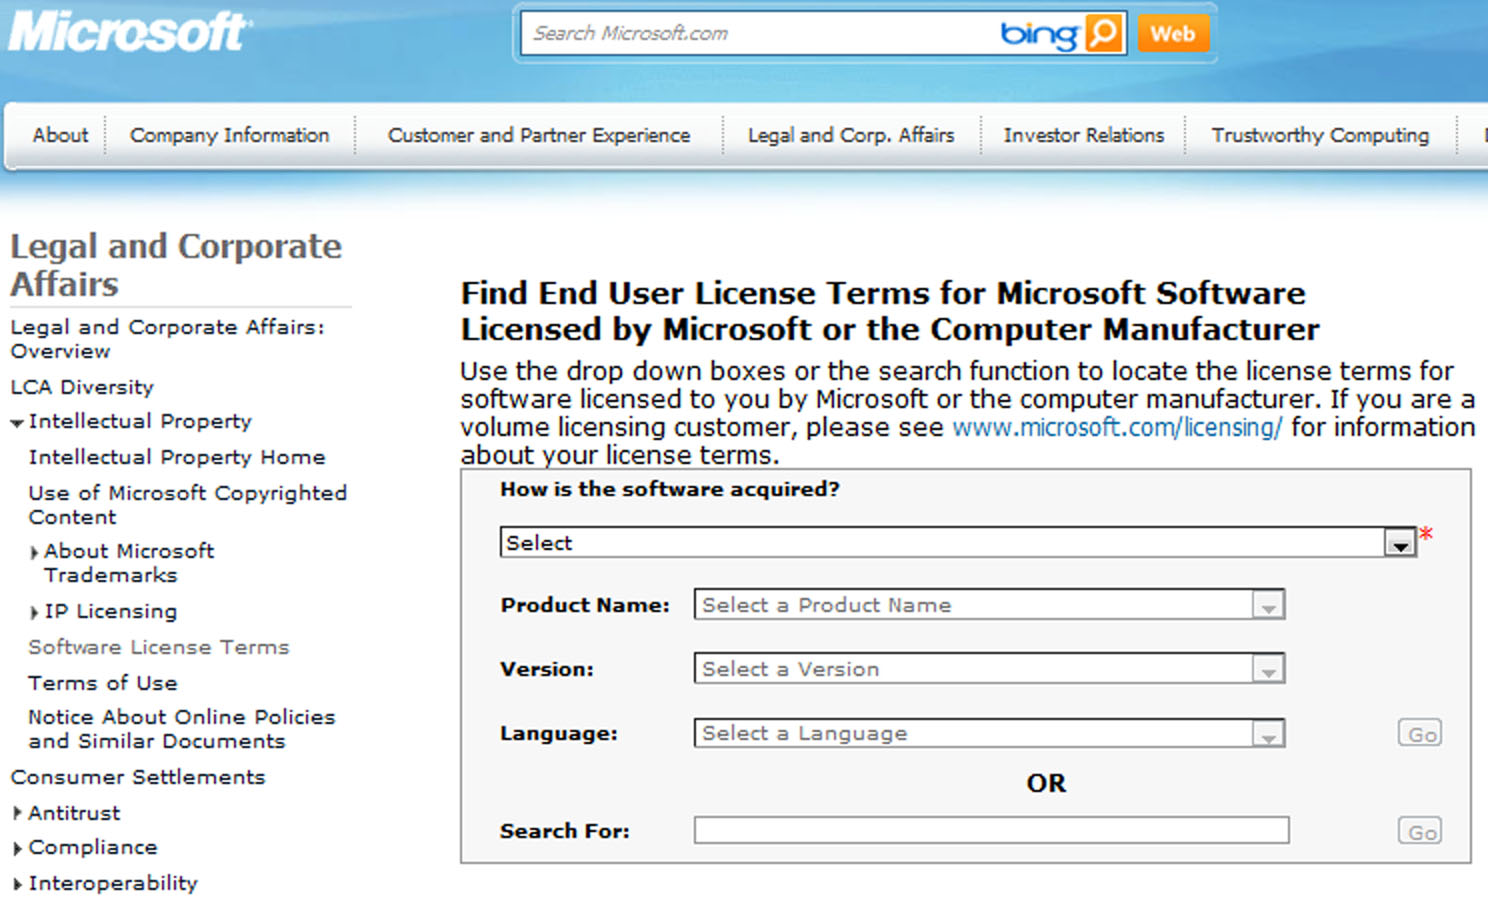Screen dimensions: 1488x906
Task: Open the Investor Relations menu item
Action: click(x=1083, y=135)
